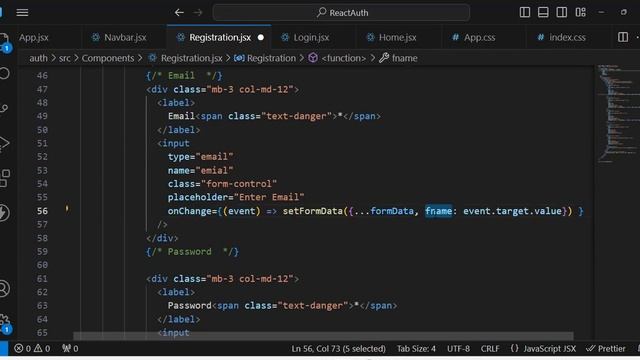Switch to the Navbar.jsx tab
640x360 pixels.
[124, 38]
